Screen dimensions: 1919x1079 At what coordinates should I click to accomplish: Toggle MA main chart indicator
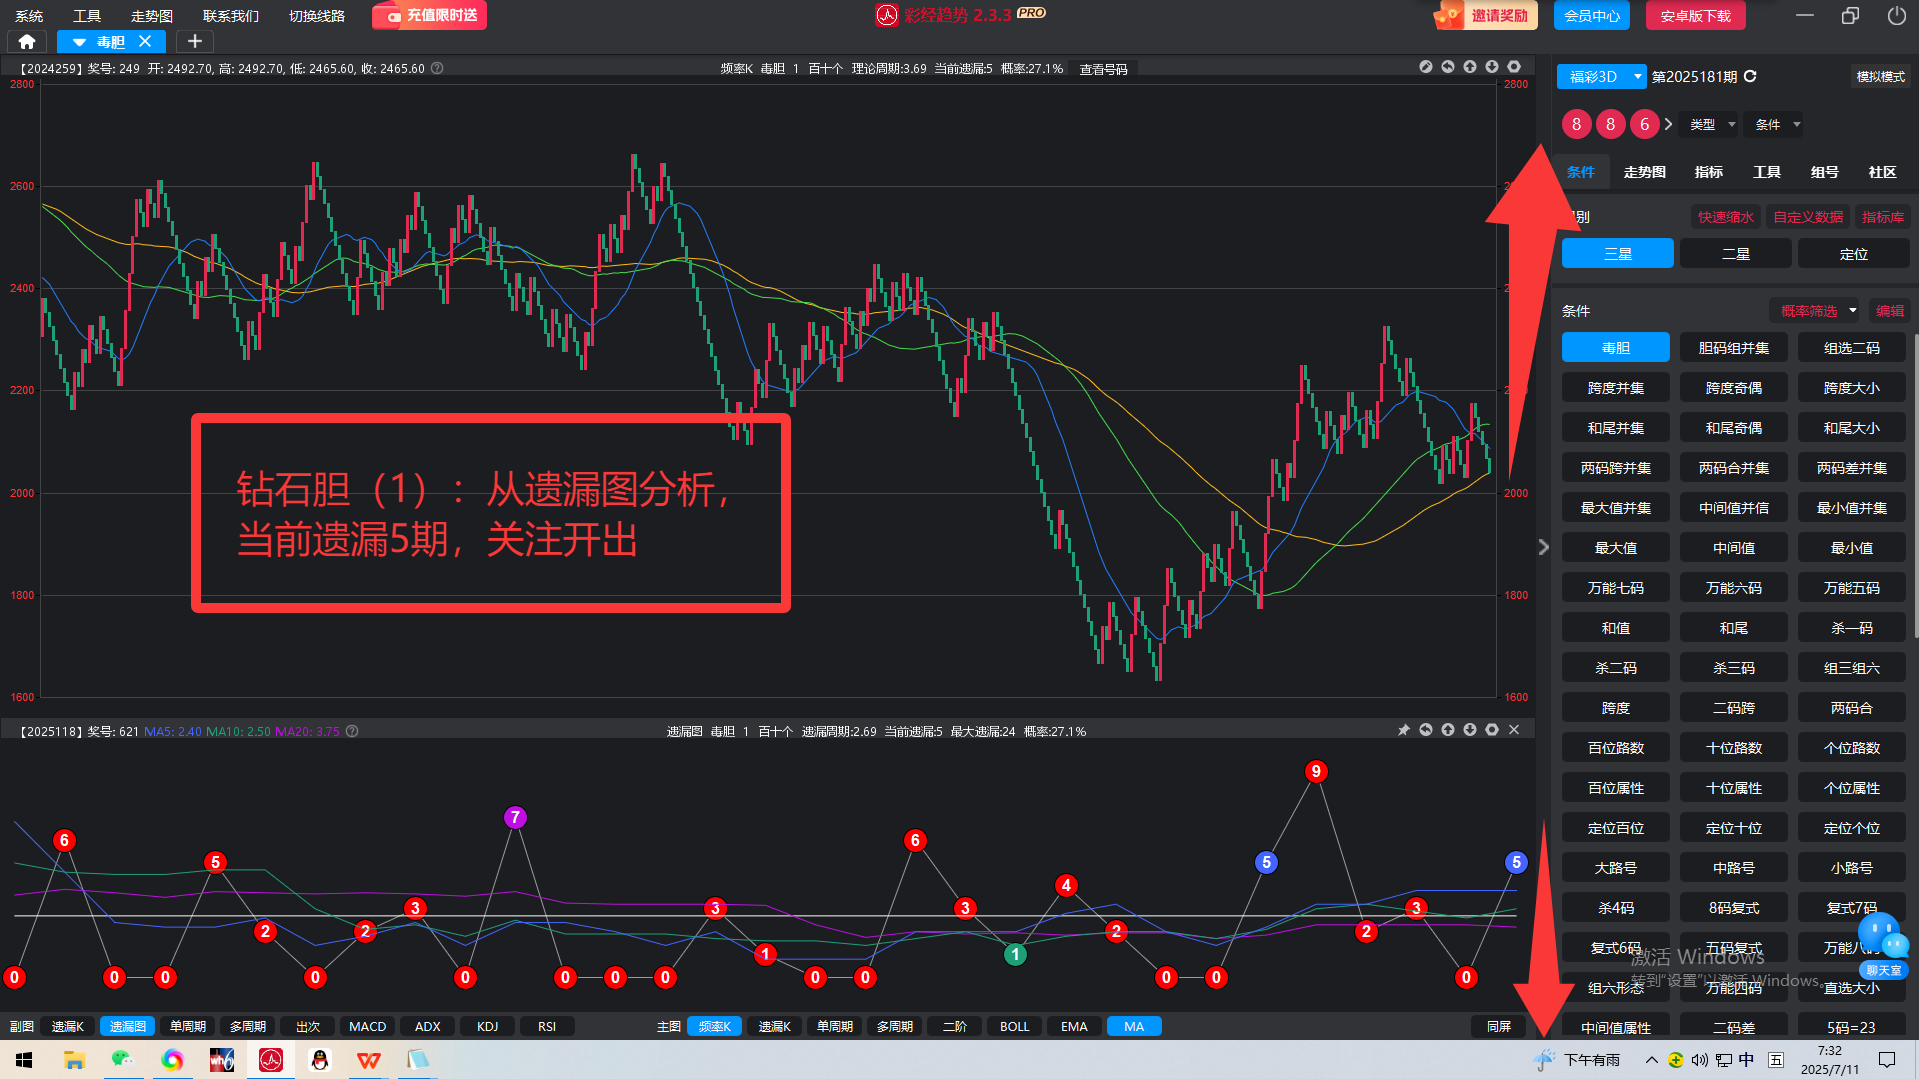[x=1134, y=1026]
